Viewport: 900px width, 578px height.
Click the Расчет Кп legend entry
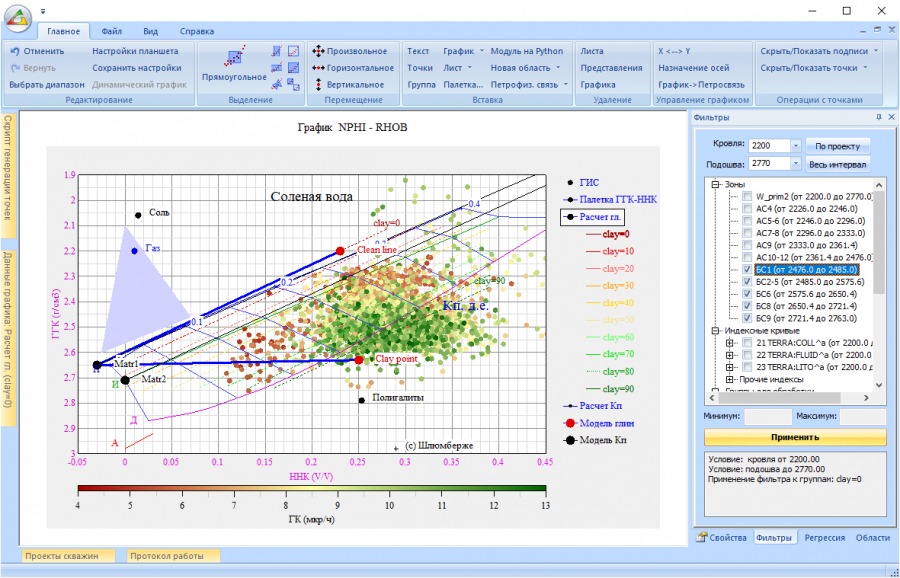pyautogui.click(x=593, y=406)
